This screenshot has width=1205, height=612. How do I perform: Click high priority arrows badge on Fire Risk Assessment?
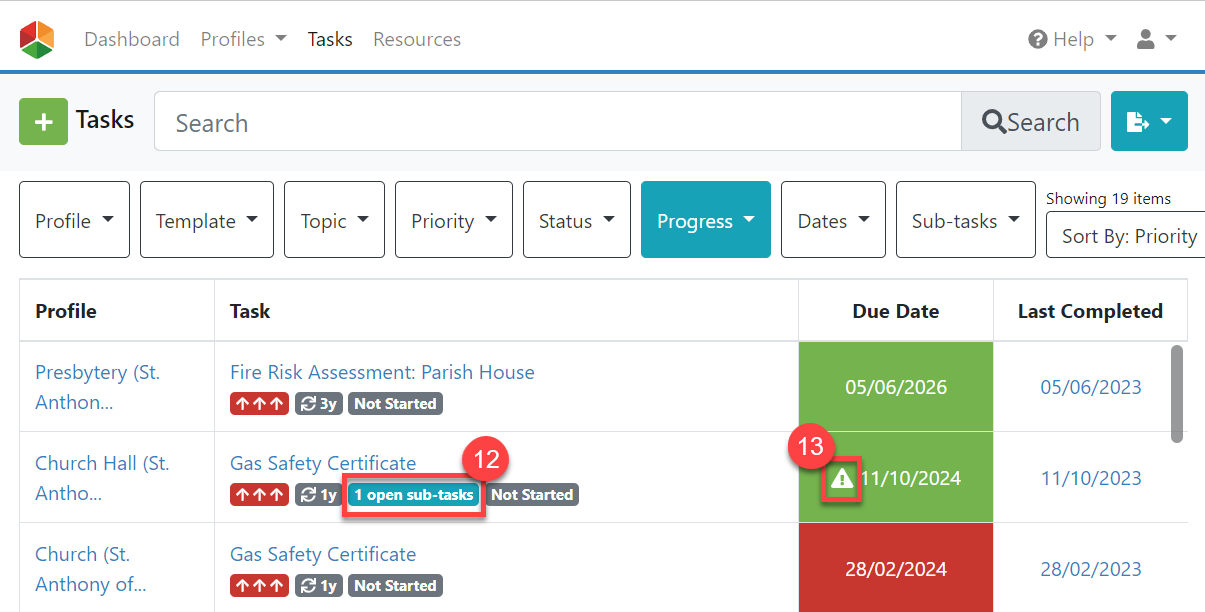tap(260, 404)
